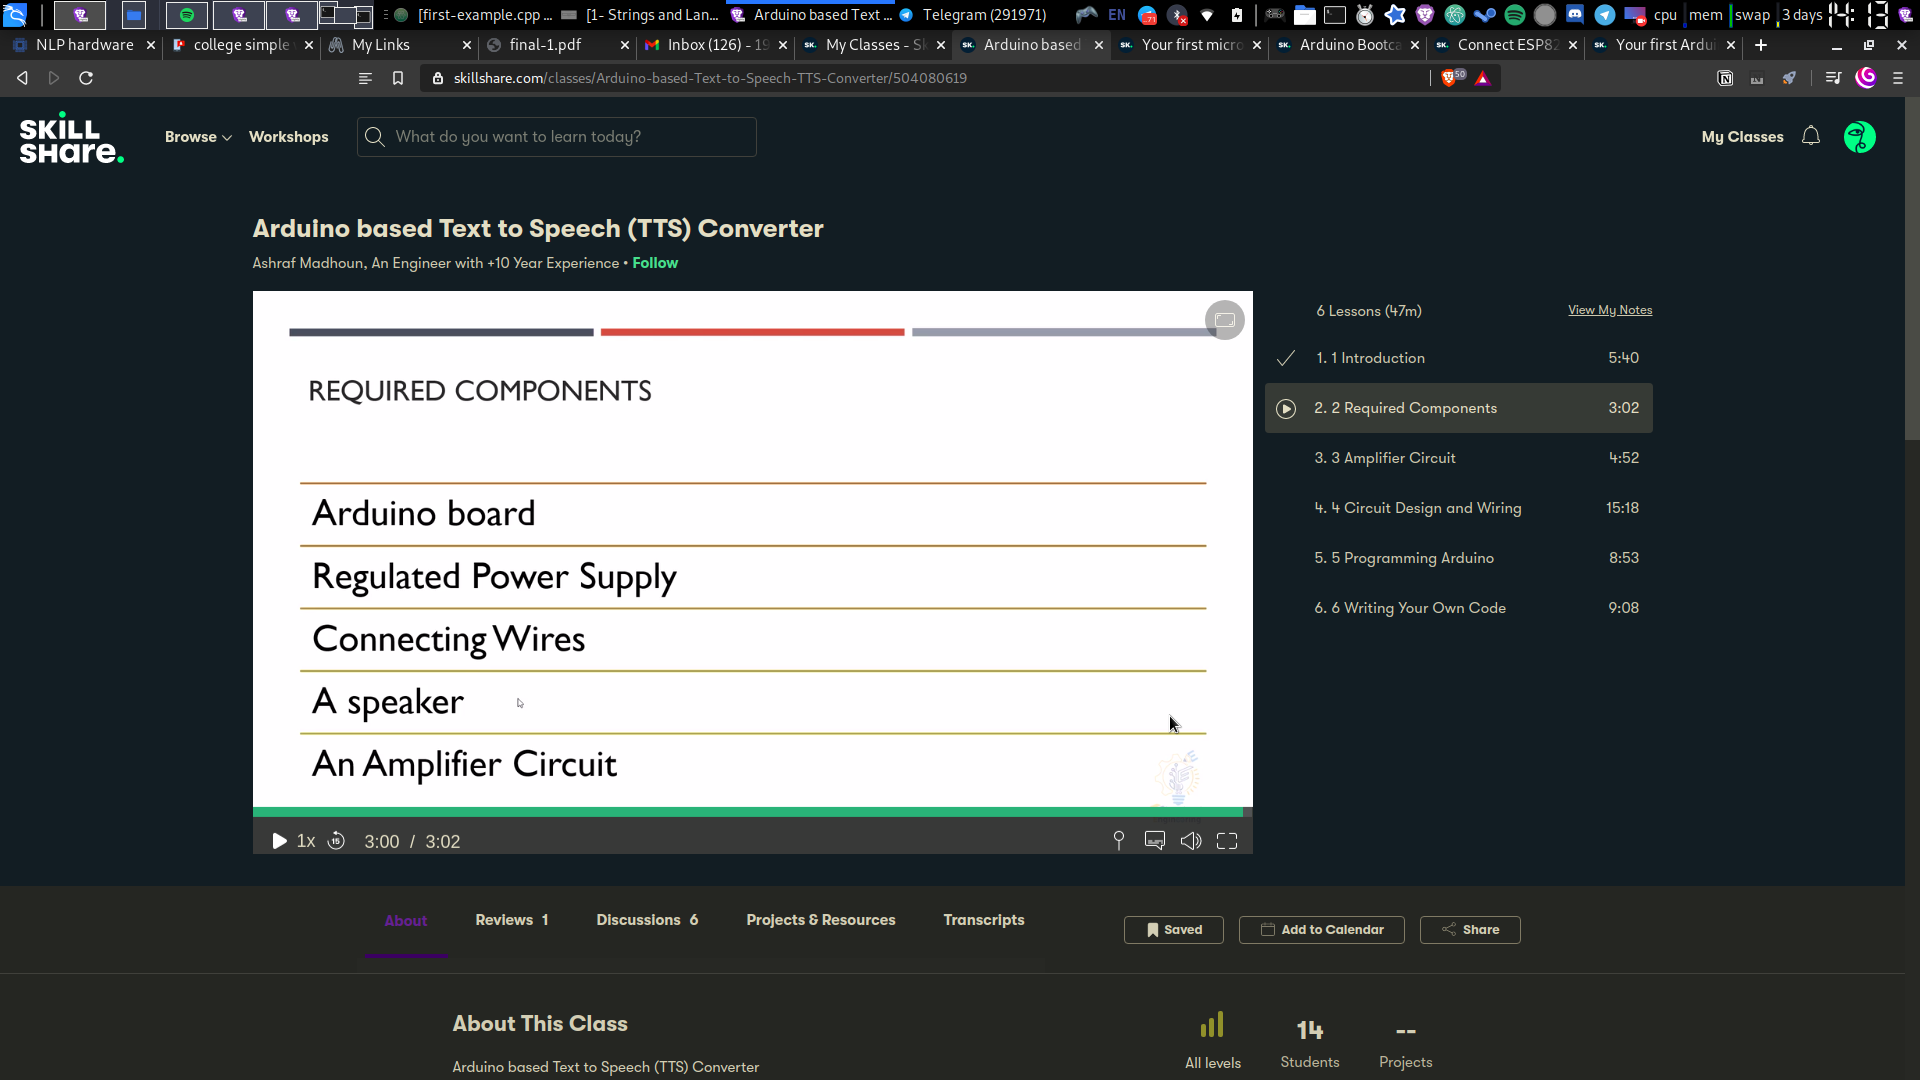The height and width of the screenshot is (1080, 1920).
Task: Expand the Browse dropdown
Action: (x=198, y=137)
